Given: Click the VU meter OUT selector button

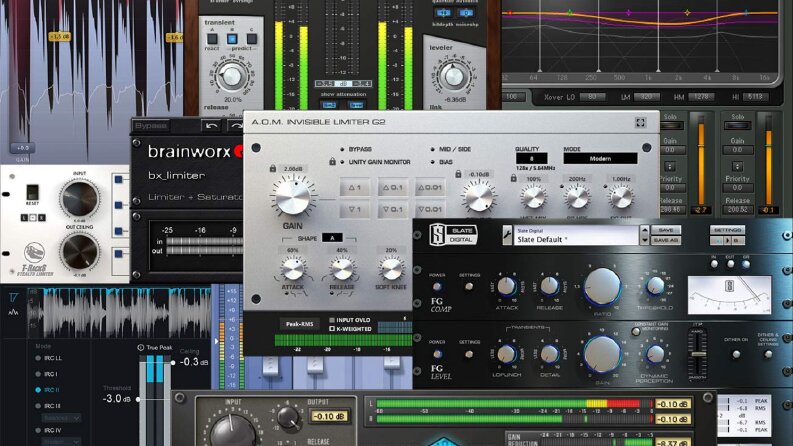Looking at the screenshot, I should click(730, 264).
